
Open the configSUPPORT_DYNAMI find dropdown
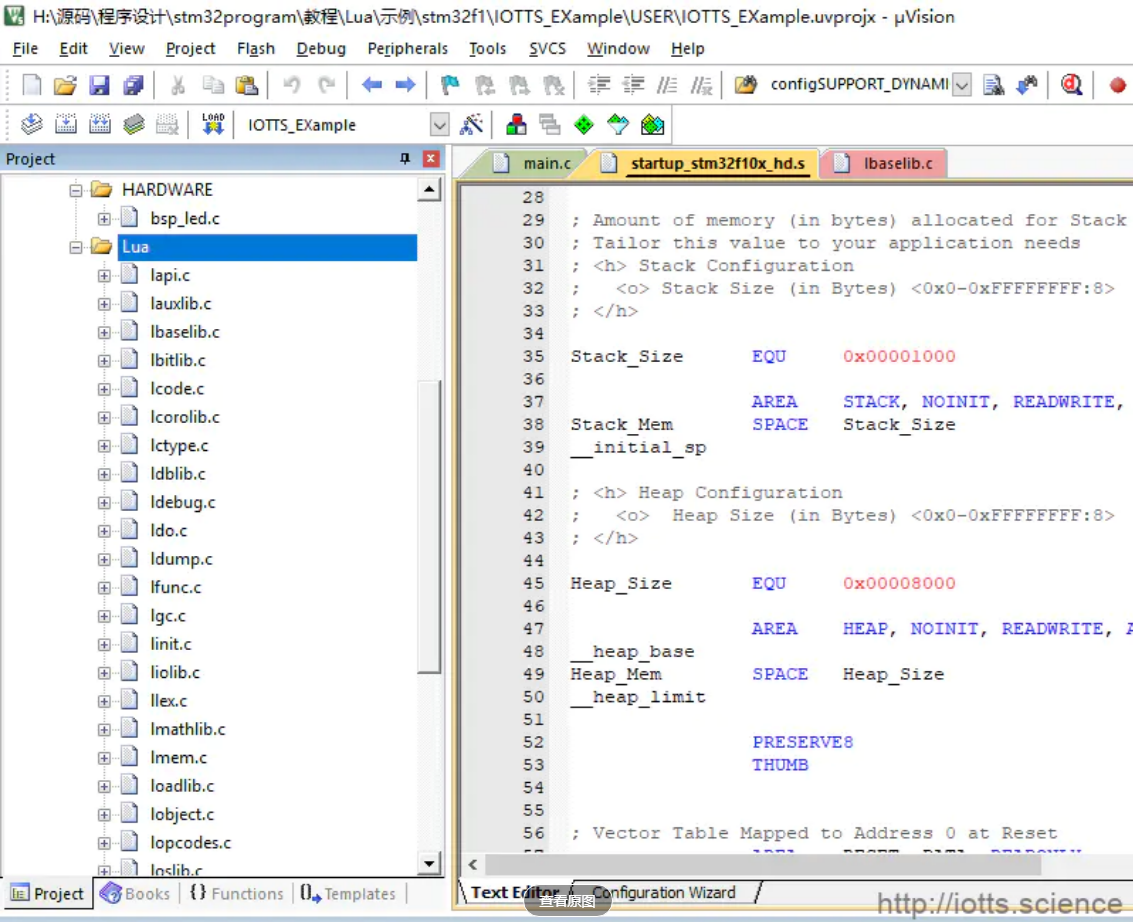[x=961, y=85]
